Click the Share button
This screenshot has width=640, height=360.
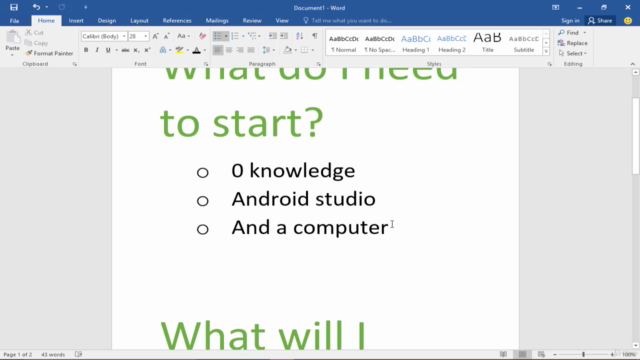tap(600, 20)
